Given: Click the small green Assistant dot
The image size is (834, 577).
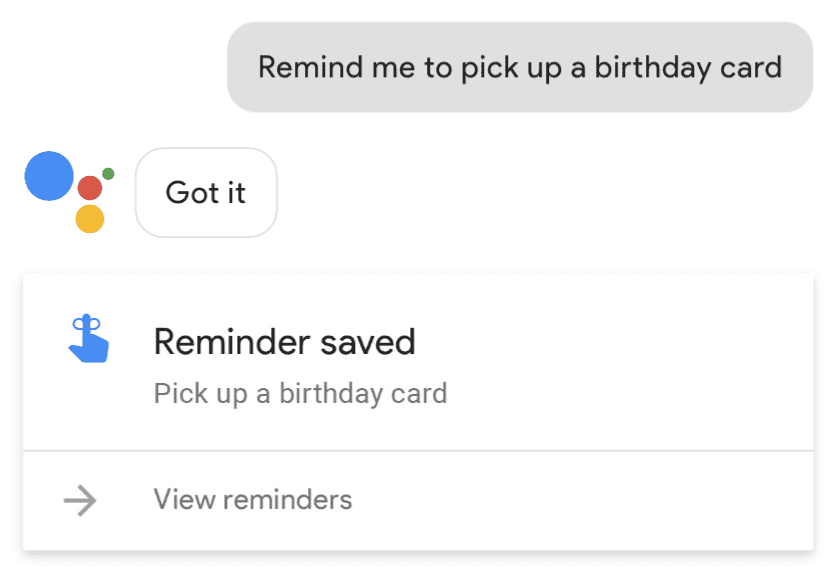Looking at the screenshot, I should 108,174.
